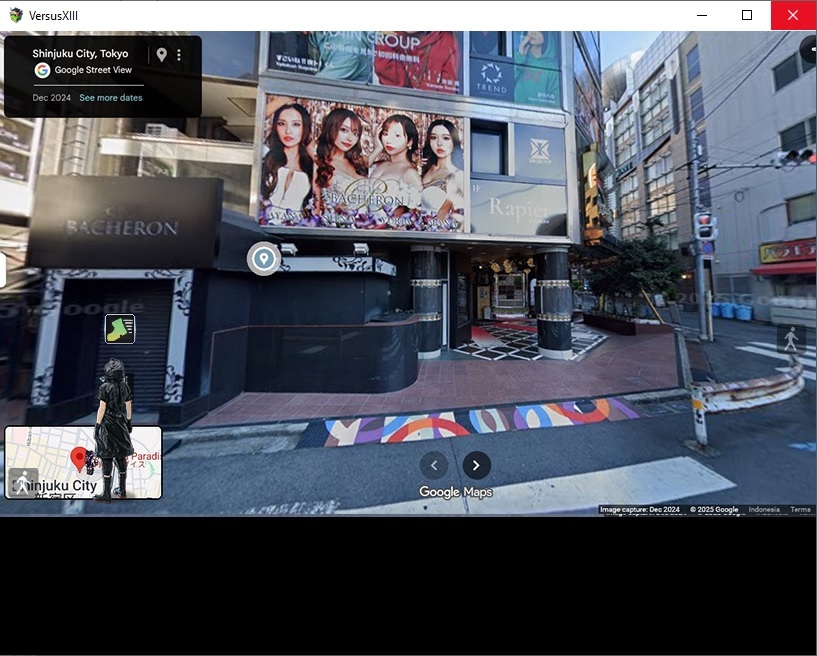Click the See more dates link
Image resolution: width=817 pixels, height=656 pixels.
click(110, 98)
